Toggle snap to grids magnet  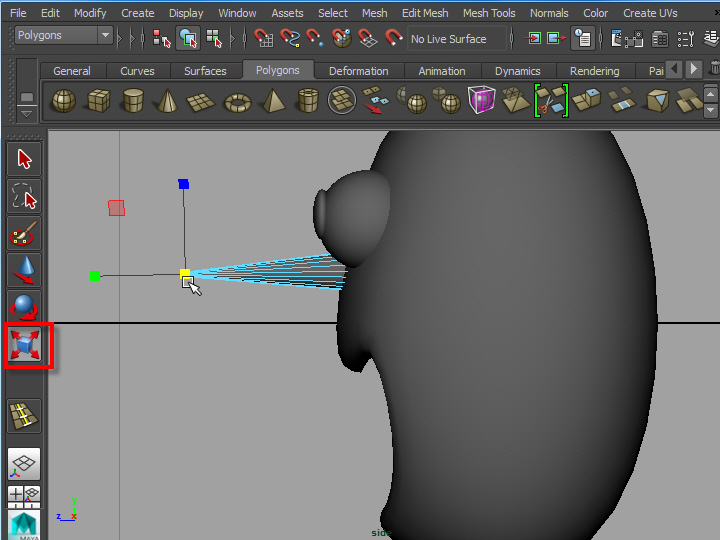pos(264,39)
